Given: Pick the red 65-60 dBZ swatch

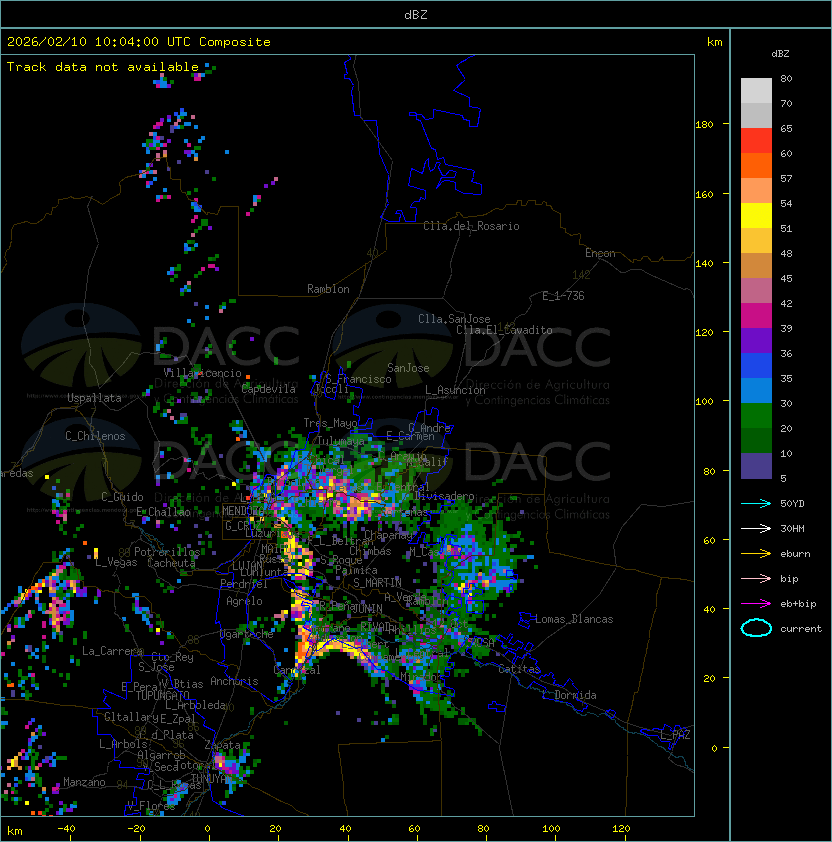Looking at the screenshot, I should point(756,141).
